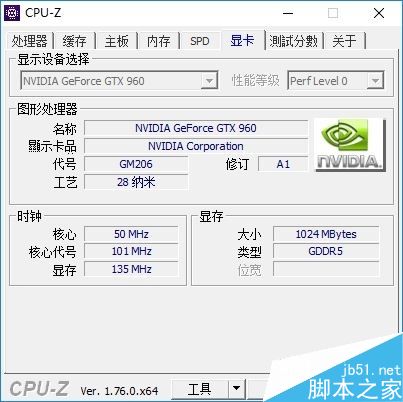Click the NVIDIA logo image
Viewport: 403px width, 402px height.
(350, 145)
